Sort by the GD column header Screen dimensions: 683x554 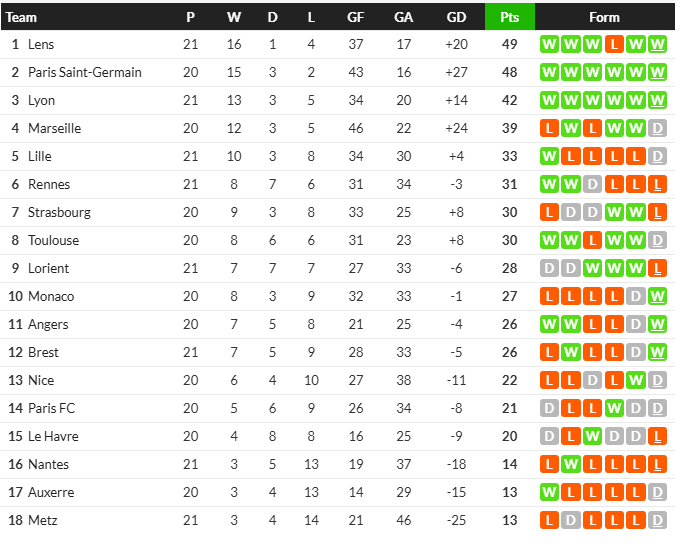tap(456, 17)
